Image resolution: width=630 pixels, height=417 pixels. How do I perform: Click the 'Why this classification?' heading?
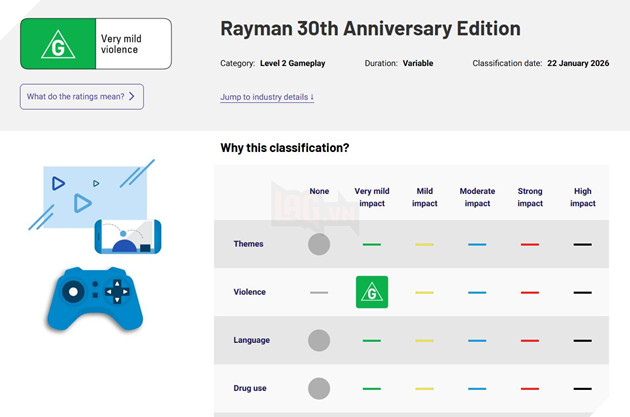pos(284,148)
